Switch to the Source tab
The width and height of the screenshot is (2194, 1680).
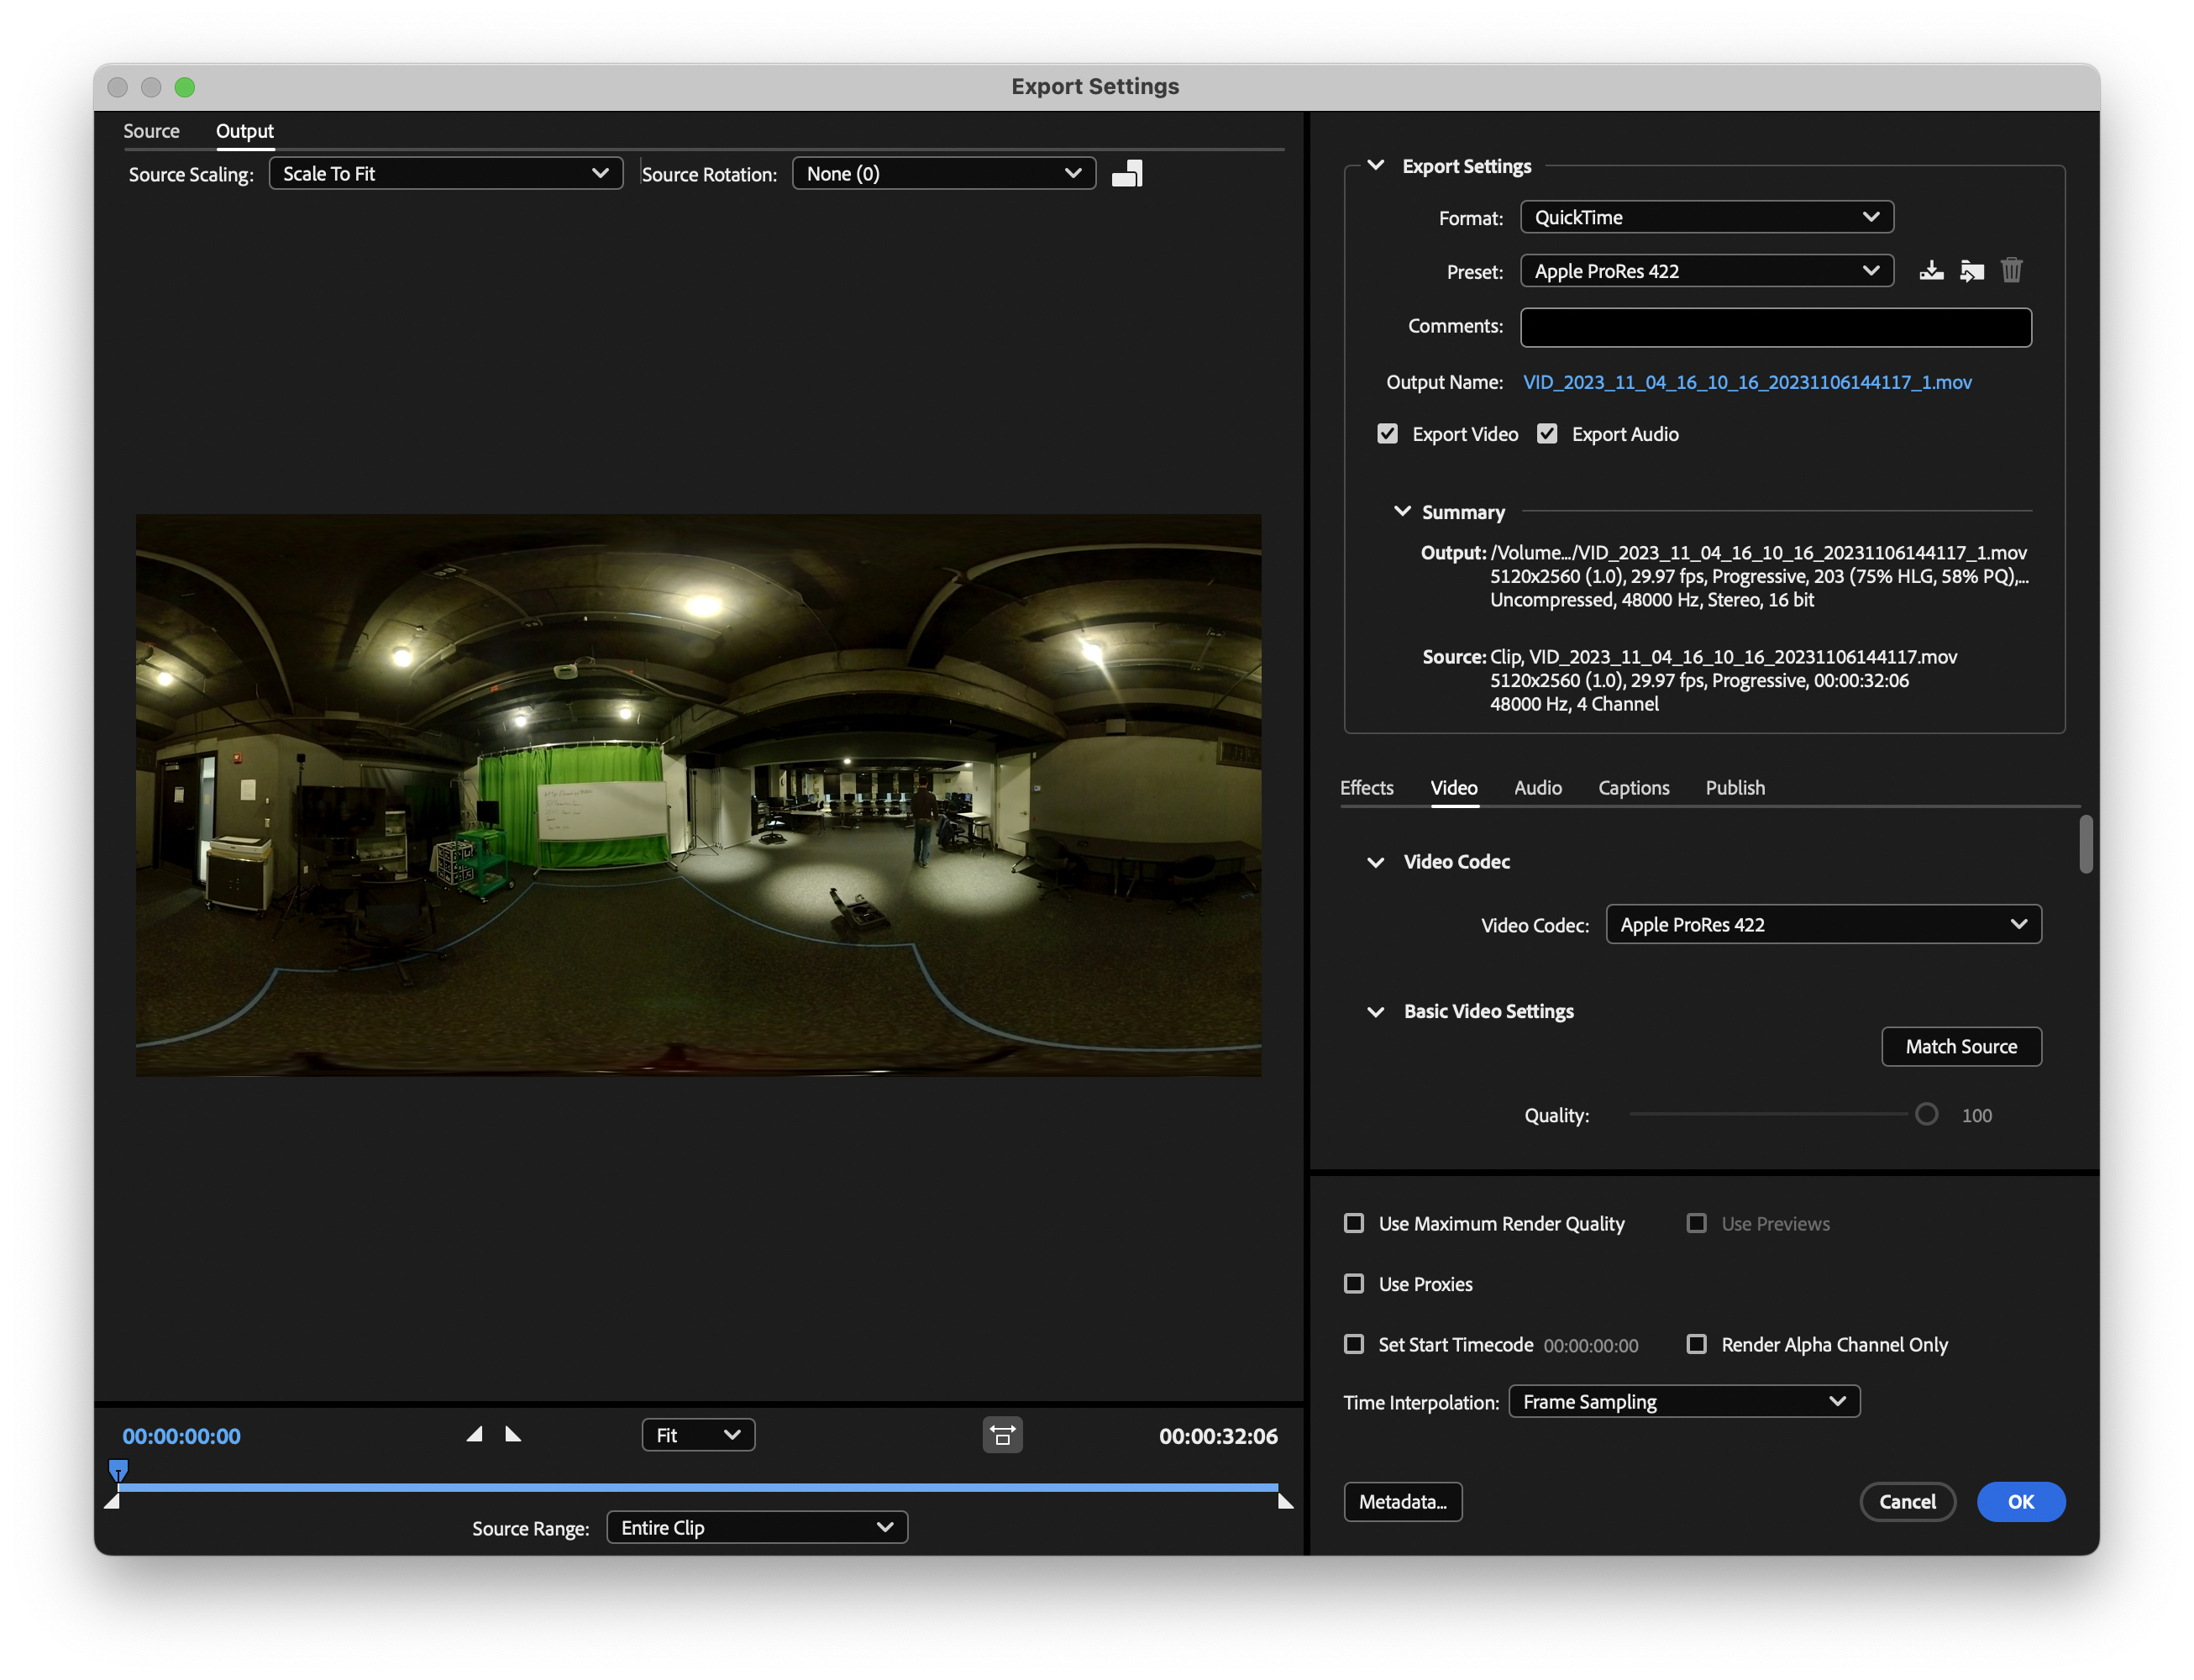(x=151, y=131)
